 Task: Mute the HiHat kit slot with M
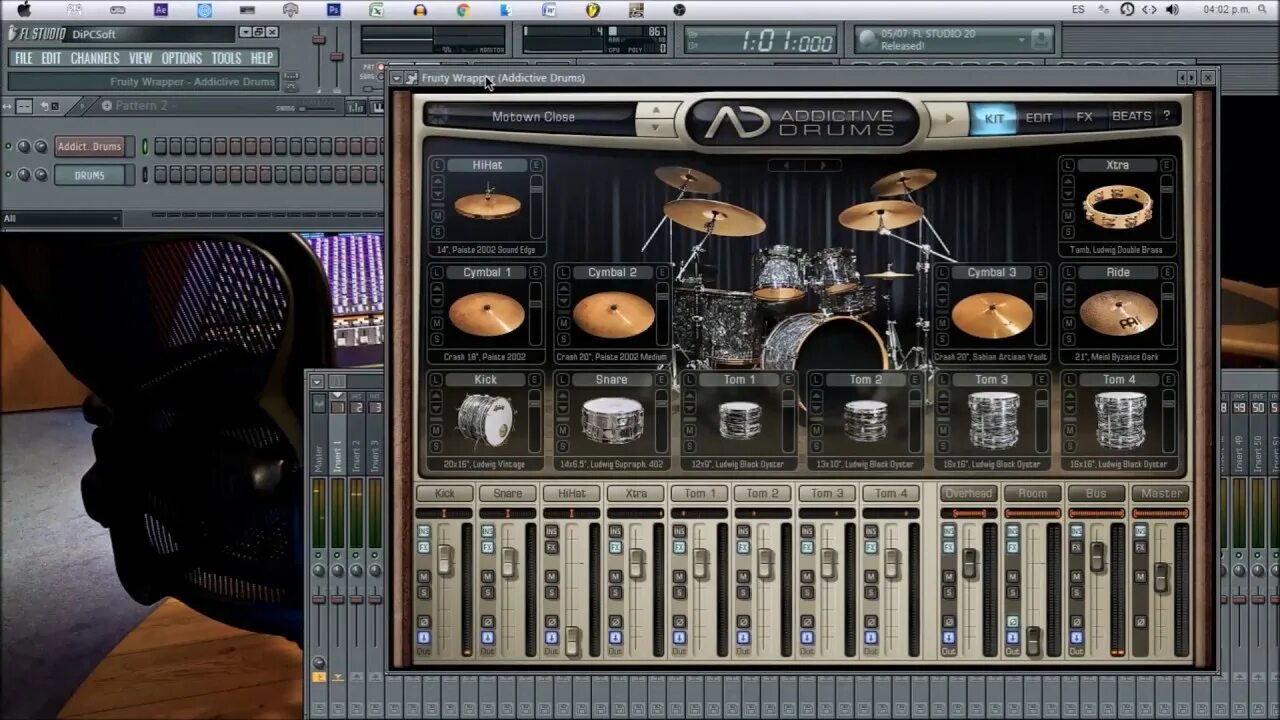tap(438, 217)
